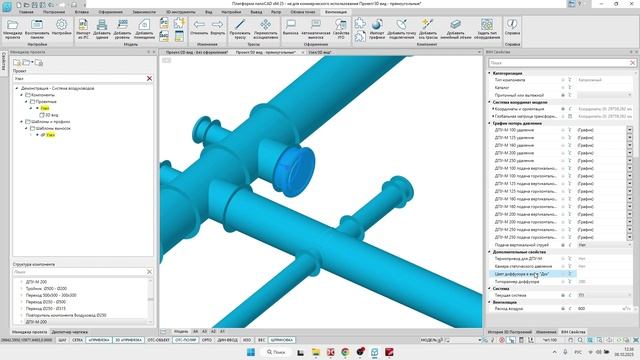This screenshot has height=360, width=640.
Task: Open Главная ribbon tab
Action: (x=26, y=12)
